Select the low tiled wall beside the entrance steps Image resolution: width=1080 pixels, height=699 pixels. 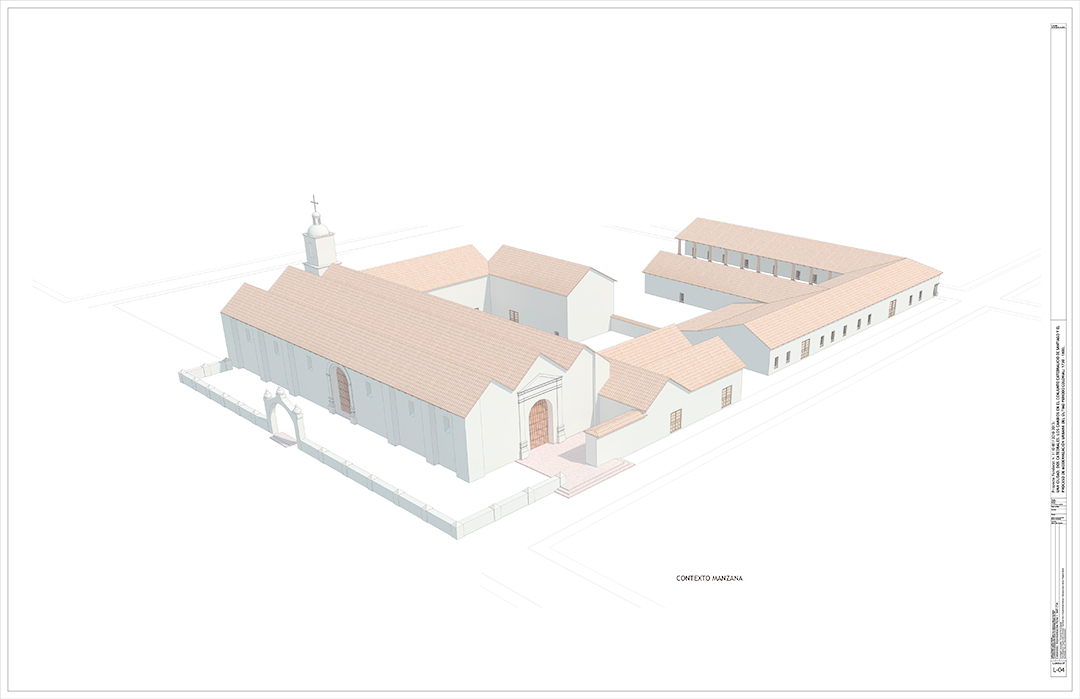click(614, 424)
